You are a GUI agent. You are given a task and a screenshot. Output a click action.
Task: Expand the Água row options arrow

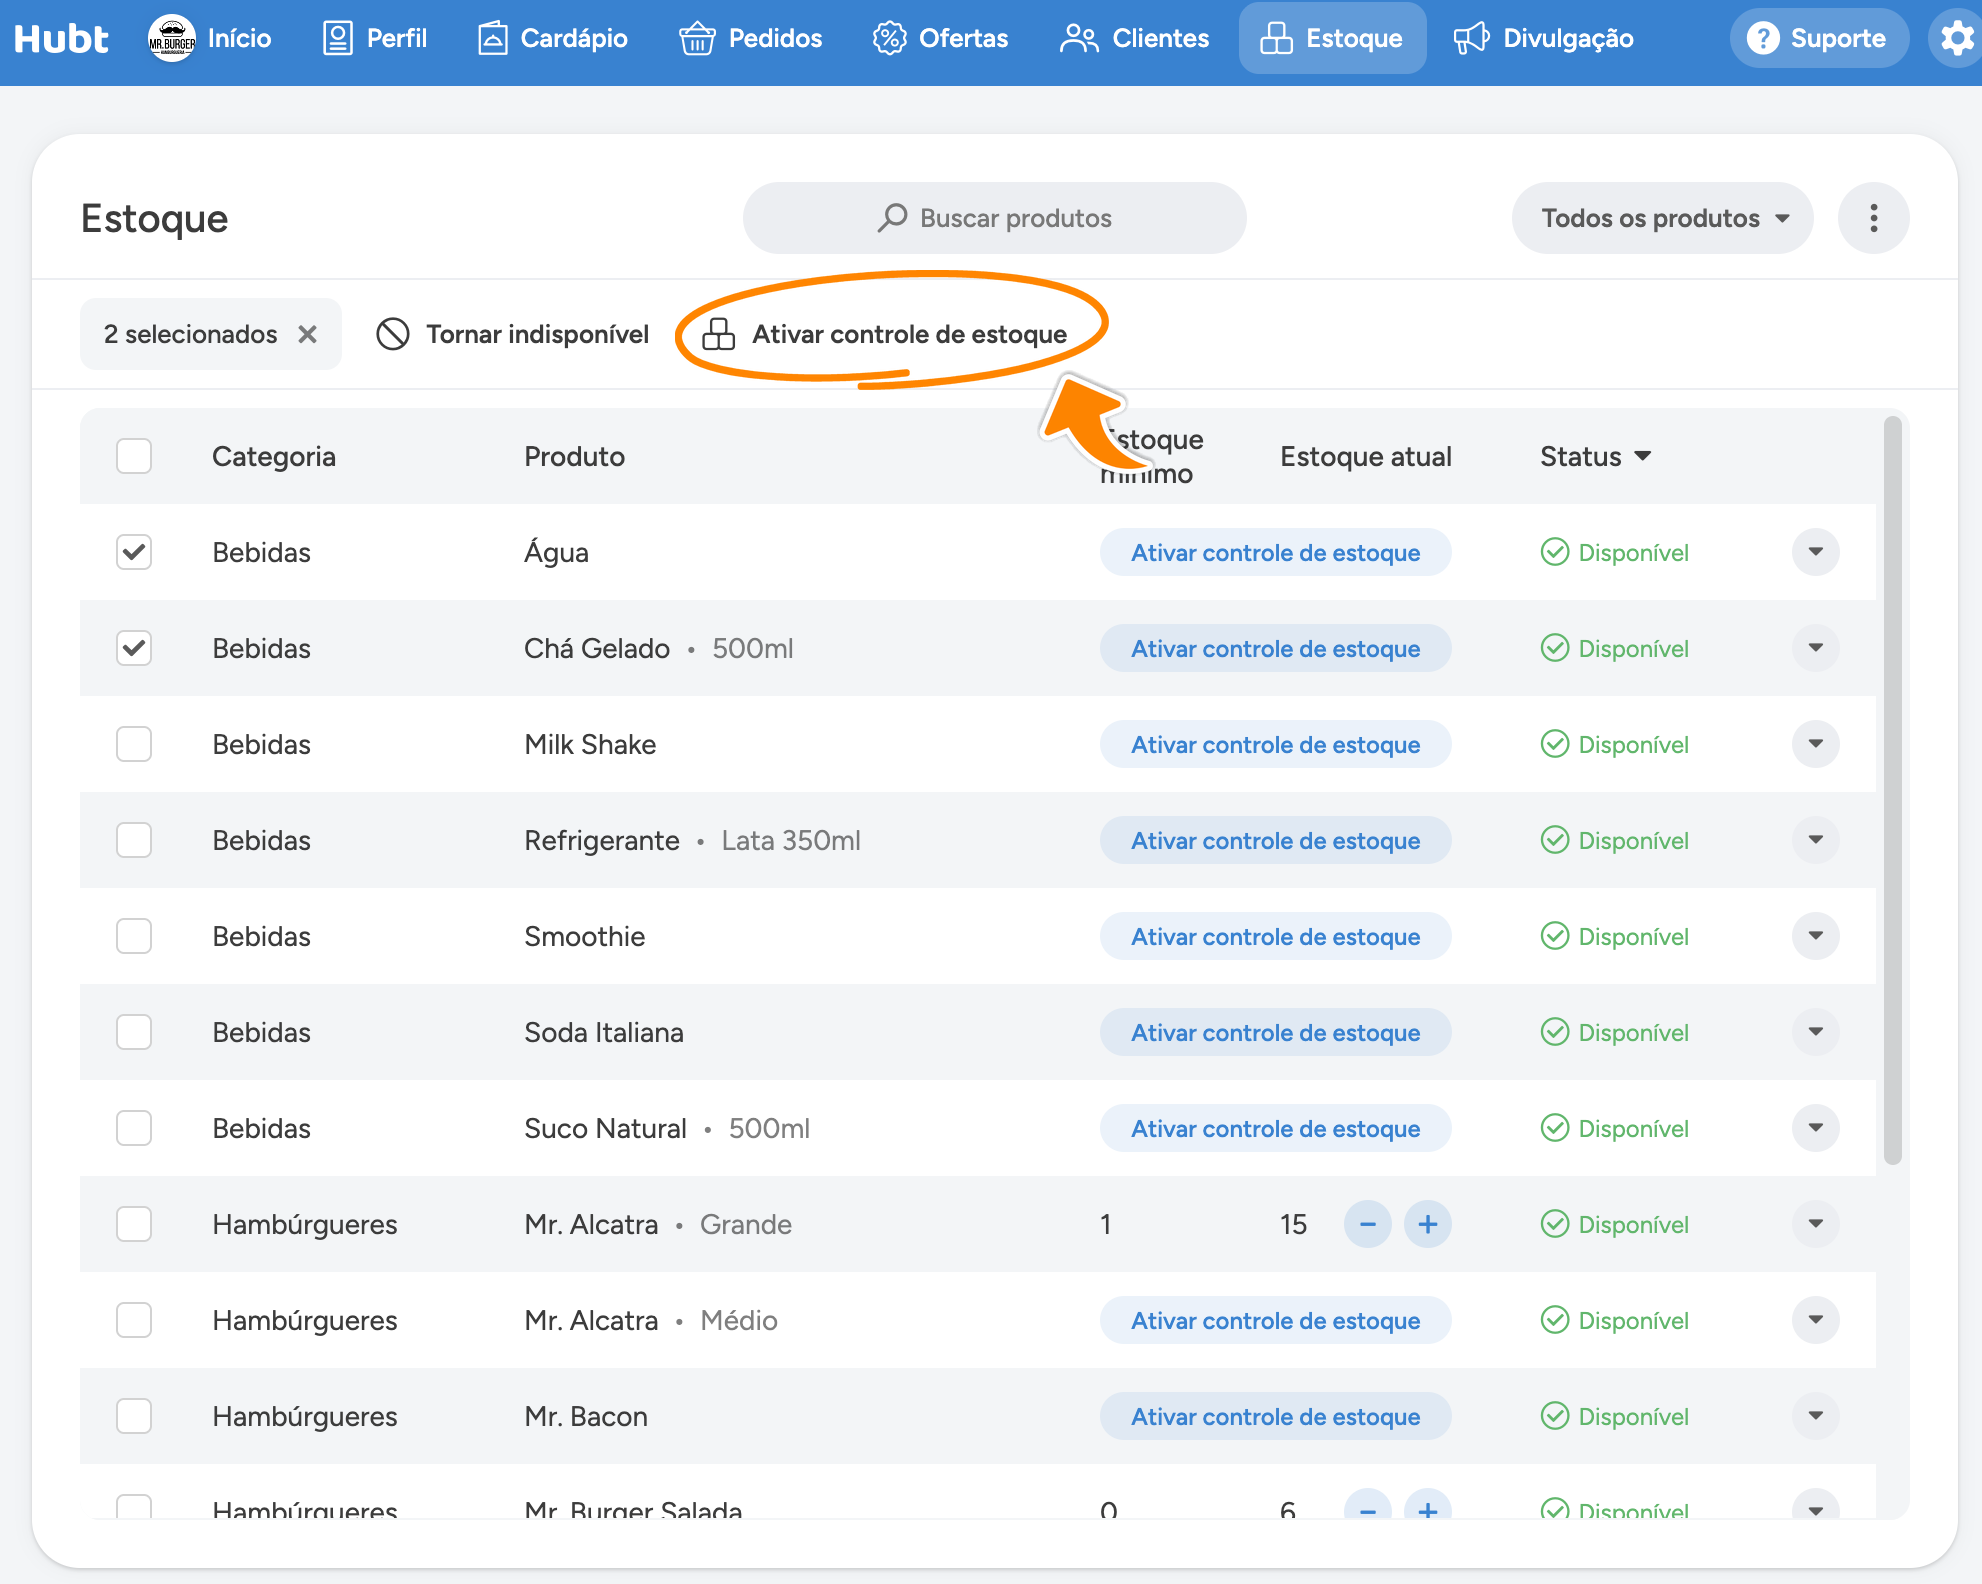point(1815,552)
